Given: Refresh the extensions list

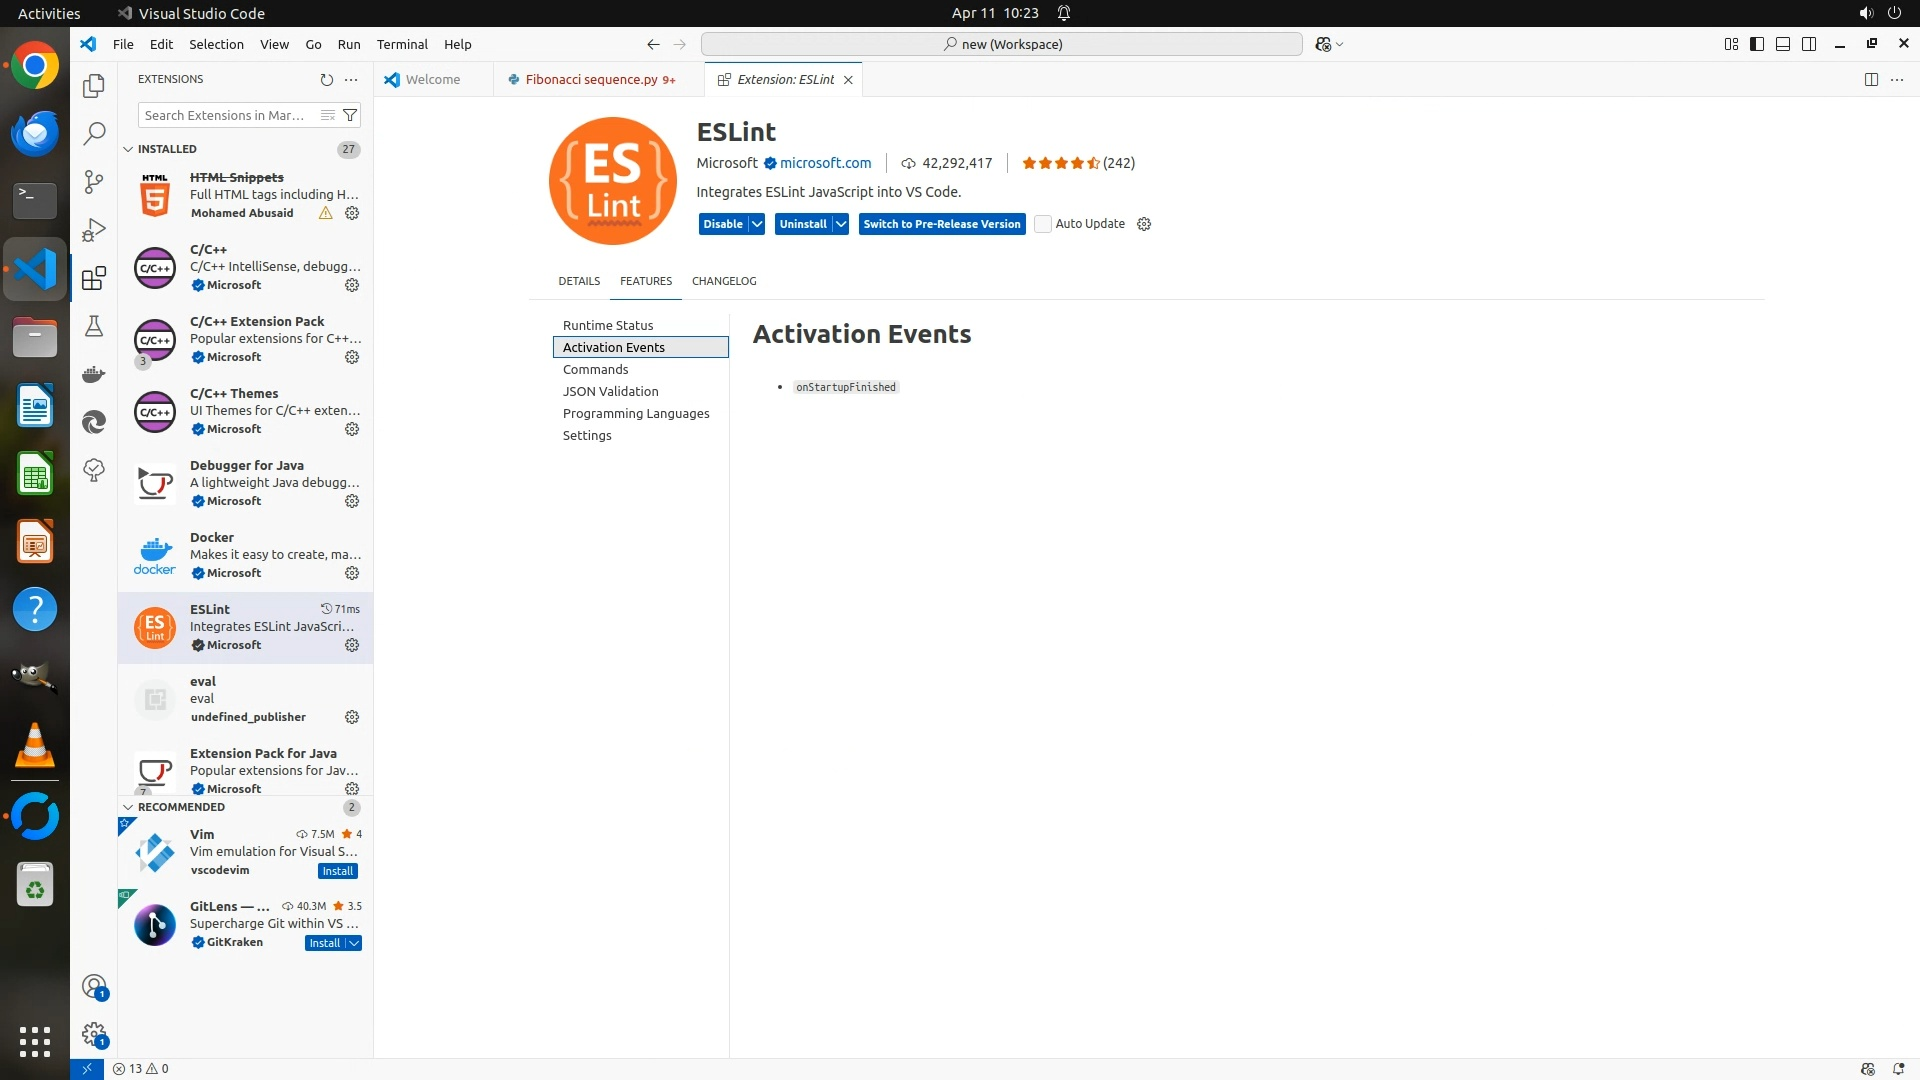Looking at the screenshot, I should pyautogui.click(x=326, y=79).
